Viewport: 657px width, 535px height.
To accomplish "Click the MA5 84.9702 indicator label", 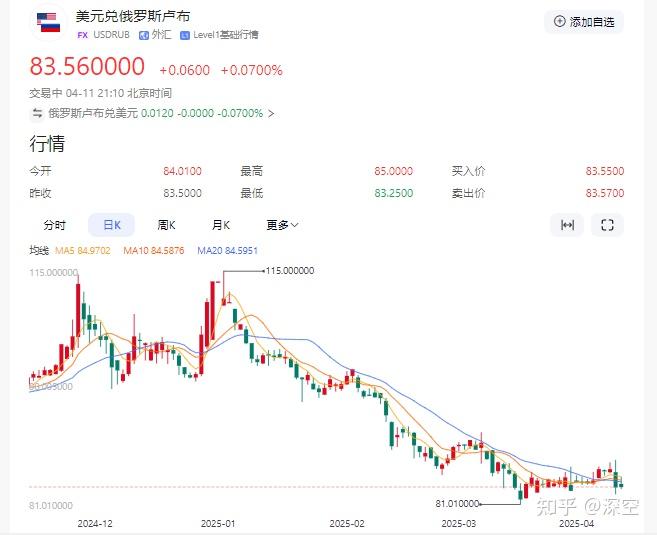I will click(x=83, y=251).
